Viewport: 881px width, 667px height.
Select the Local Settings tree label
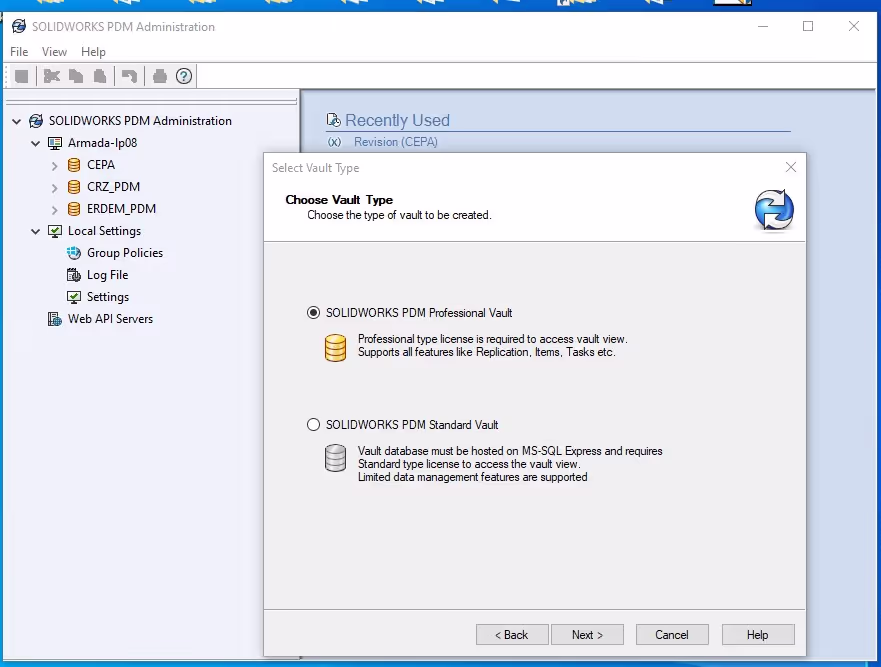click(105, 231)
